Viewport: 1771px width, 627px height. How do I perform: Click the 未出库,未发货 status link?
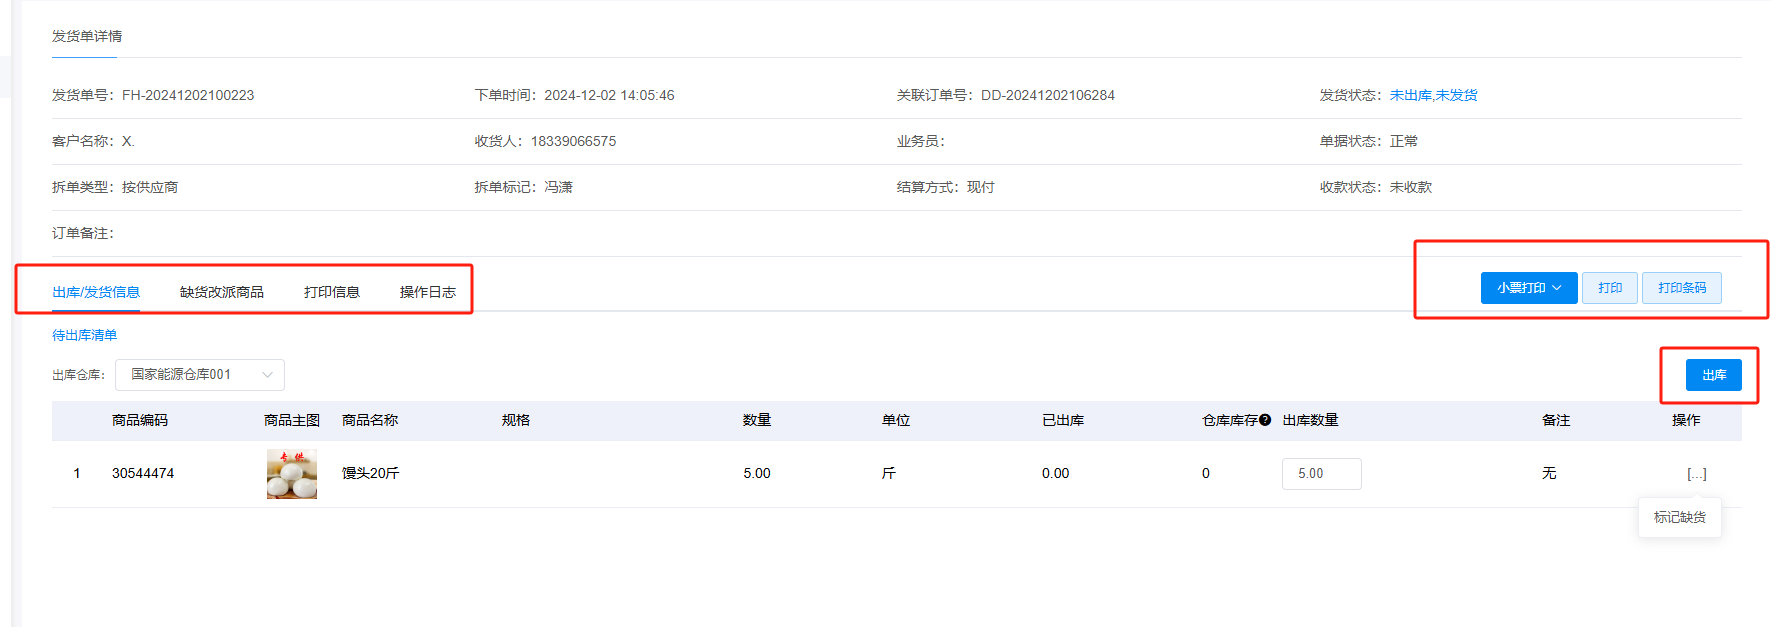tap(1433, 95)
